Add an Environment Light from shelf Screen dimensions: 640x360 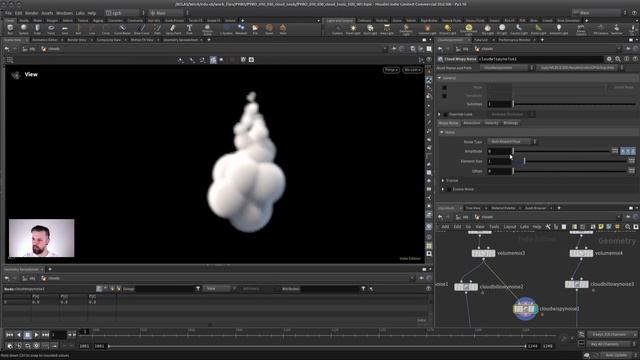coord(469,29)
